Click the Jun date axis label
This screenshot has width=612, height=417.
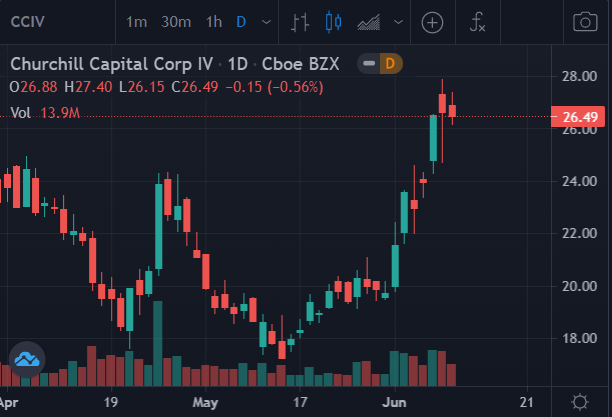click(394, 402)
